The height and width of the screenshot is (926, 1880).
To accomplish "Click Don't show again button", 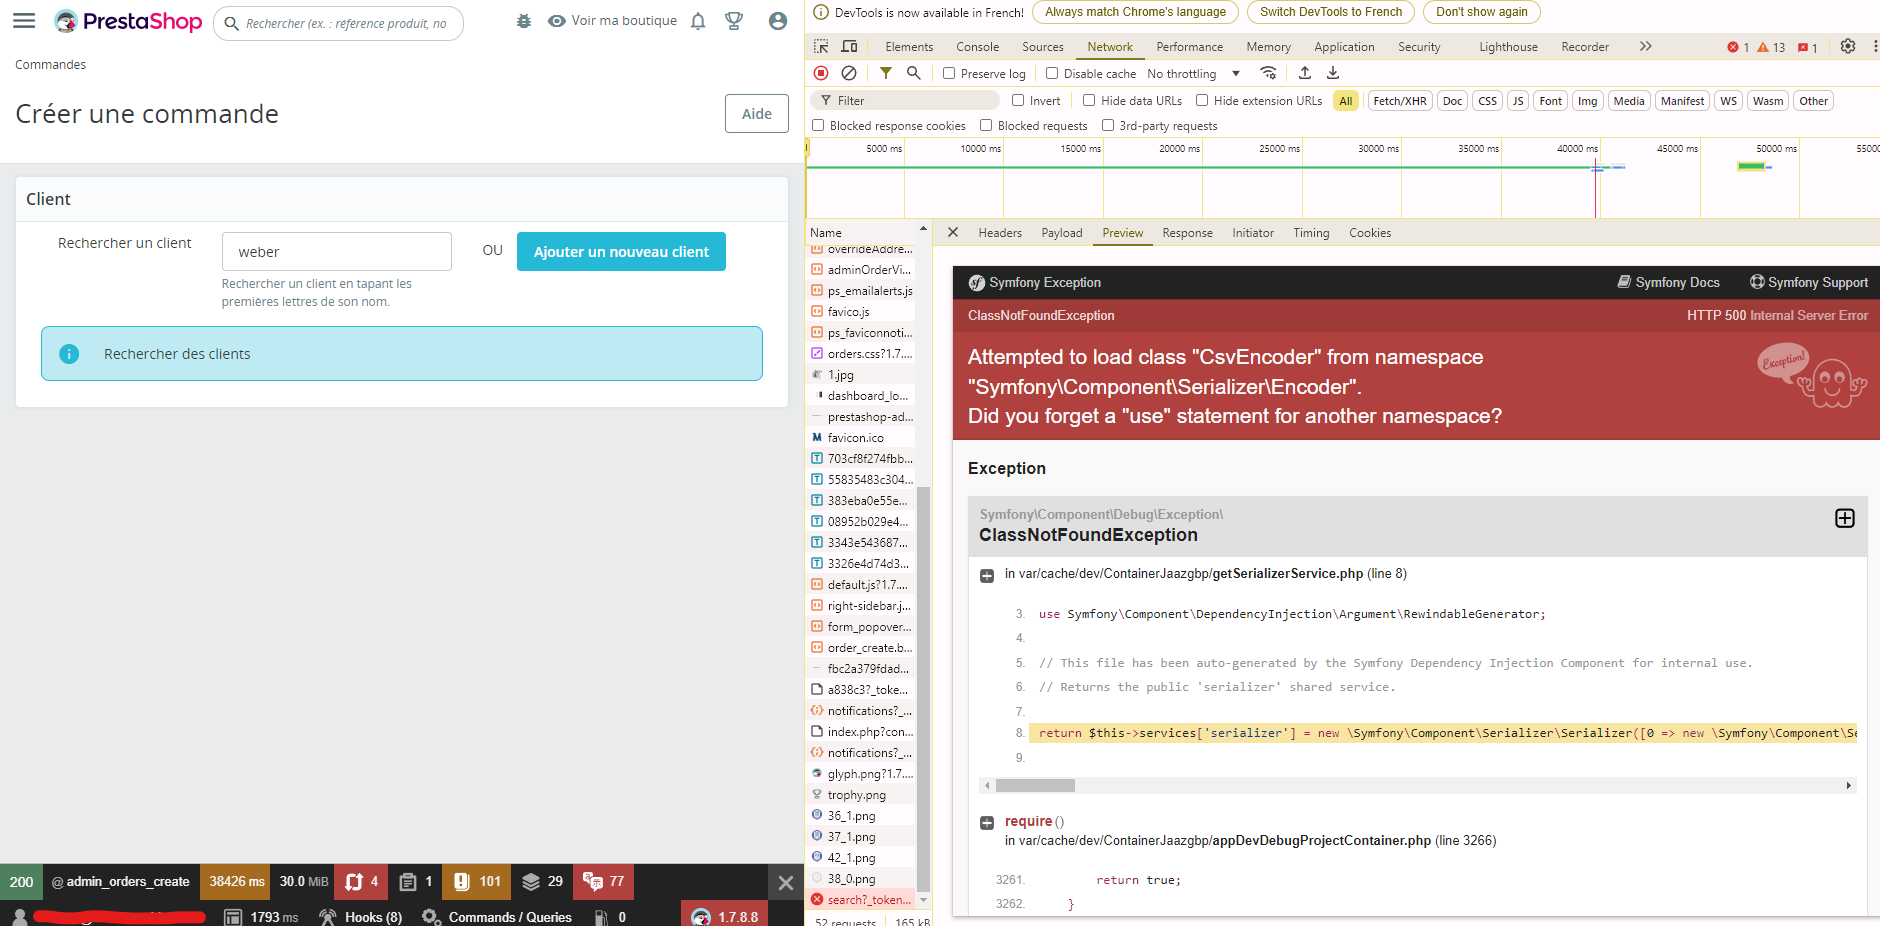I will pyautogui.click(x=1482, y=12).
